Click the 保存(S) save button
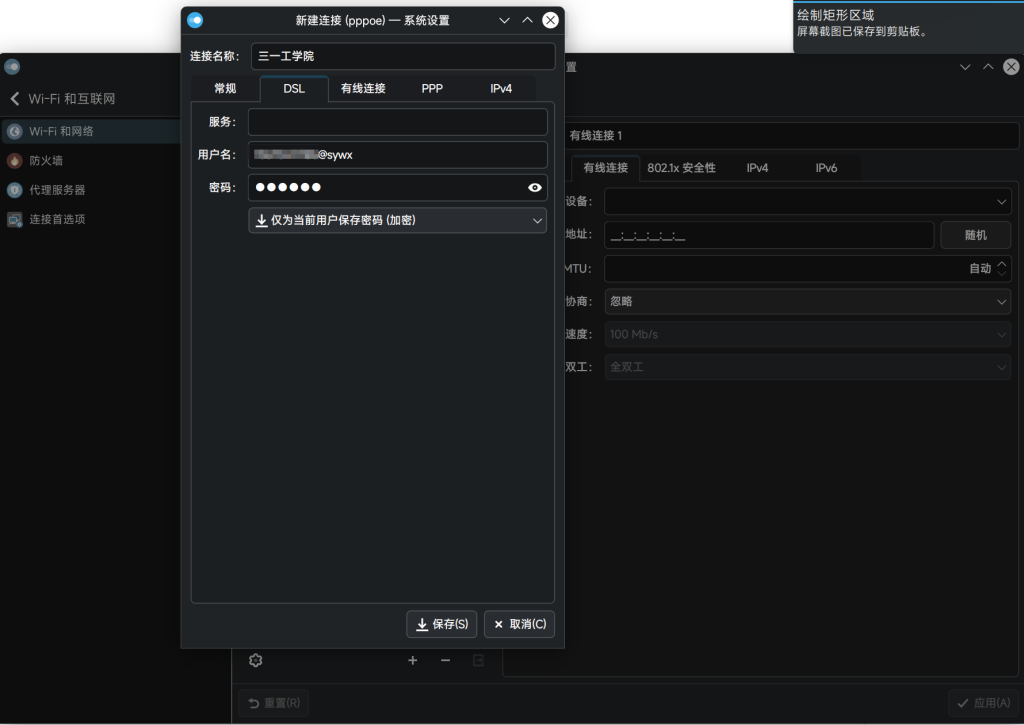1024x725 pixels. tap(441, 624)
